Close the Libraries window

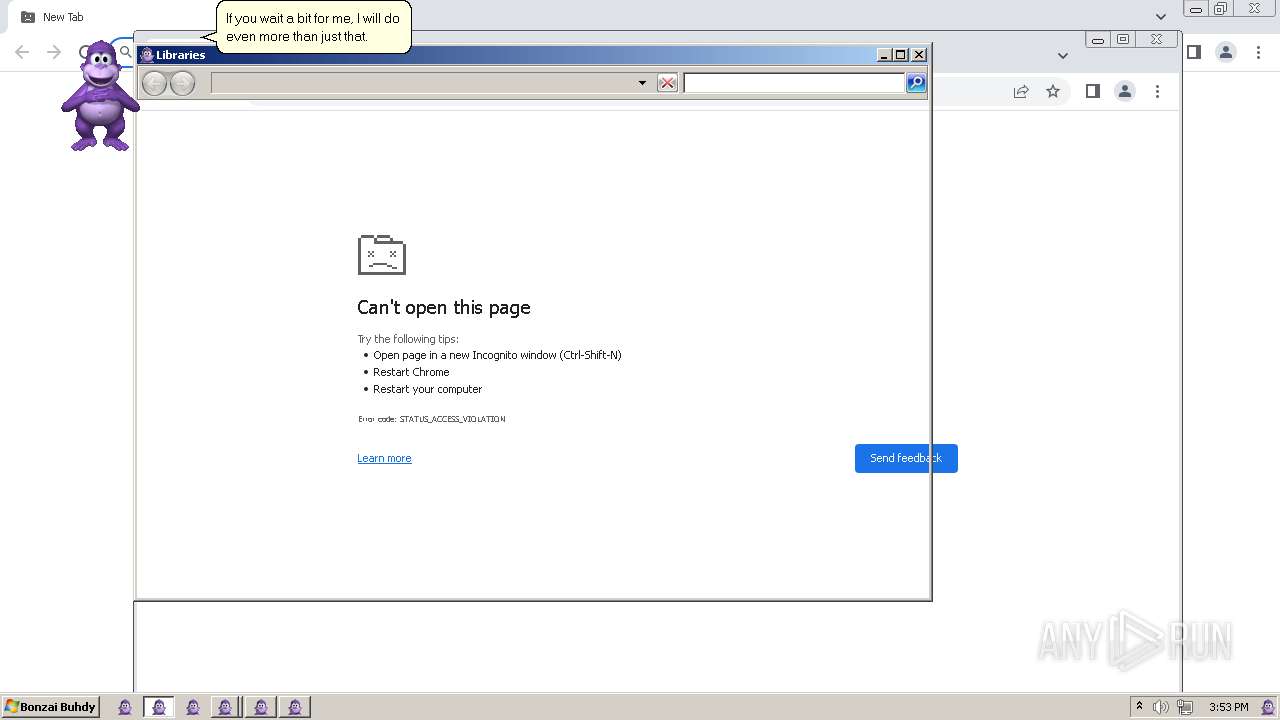[x=919, y=55]
